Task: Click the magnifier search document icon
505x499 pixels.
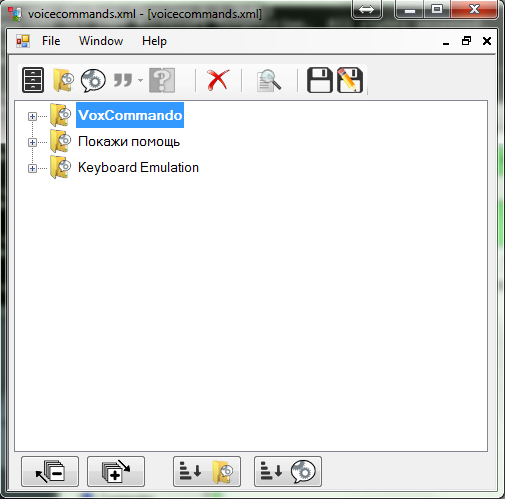Action: (x=269, y=80)
